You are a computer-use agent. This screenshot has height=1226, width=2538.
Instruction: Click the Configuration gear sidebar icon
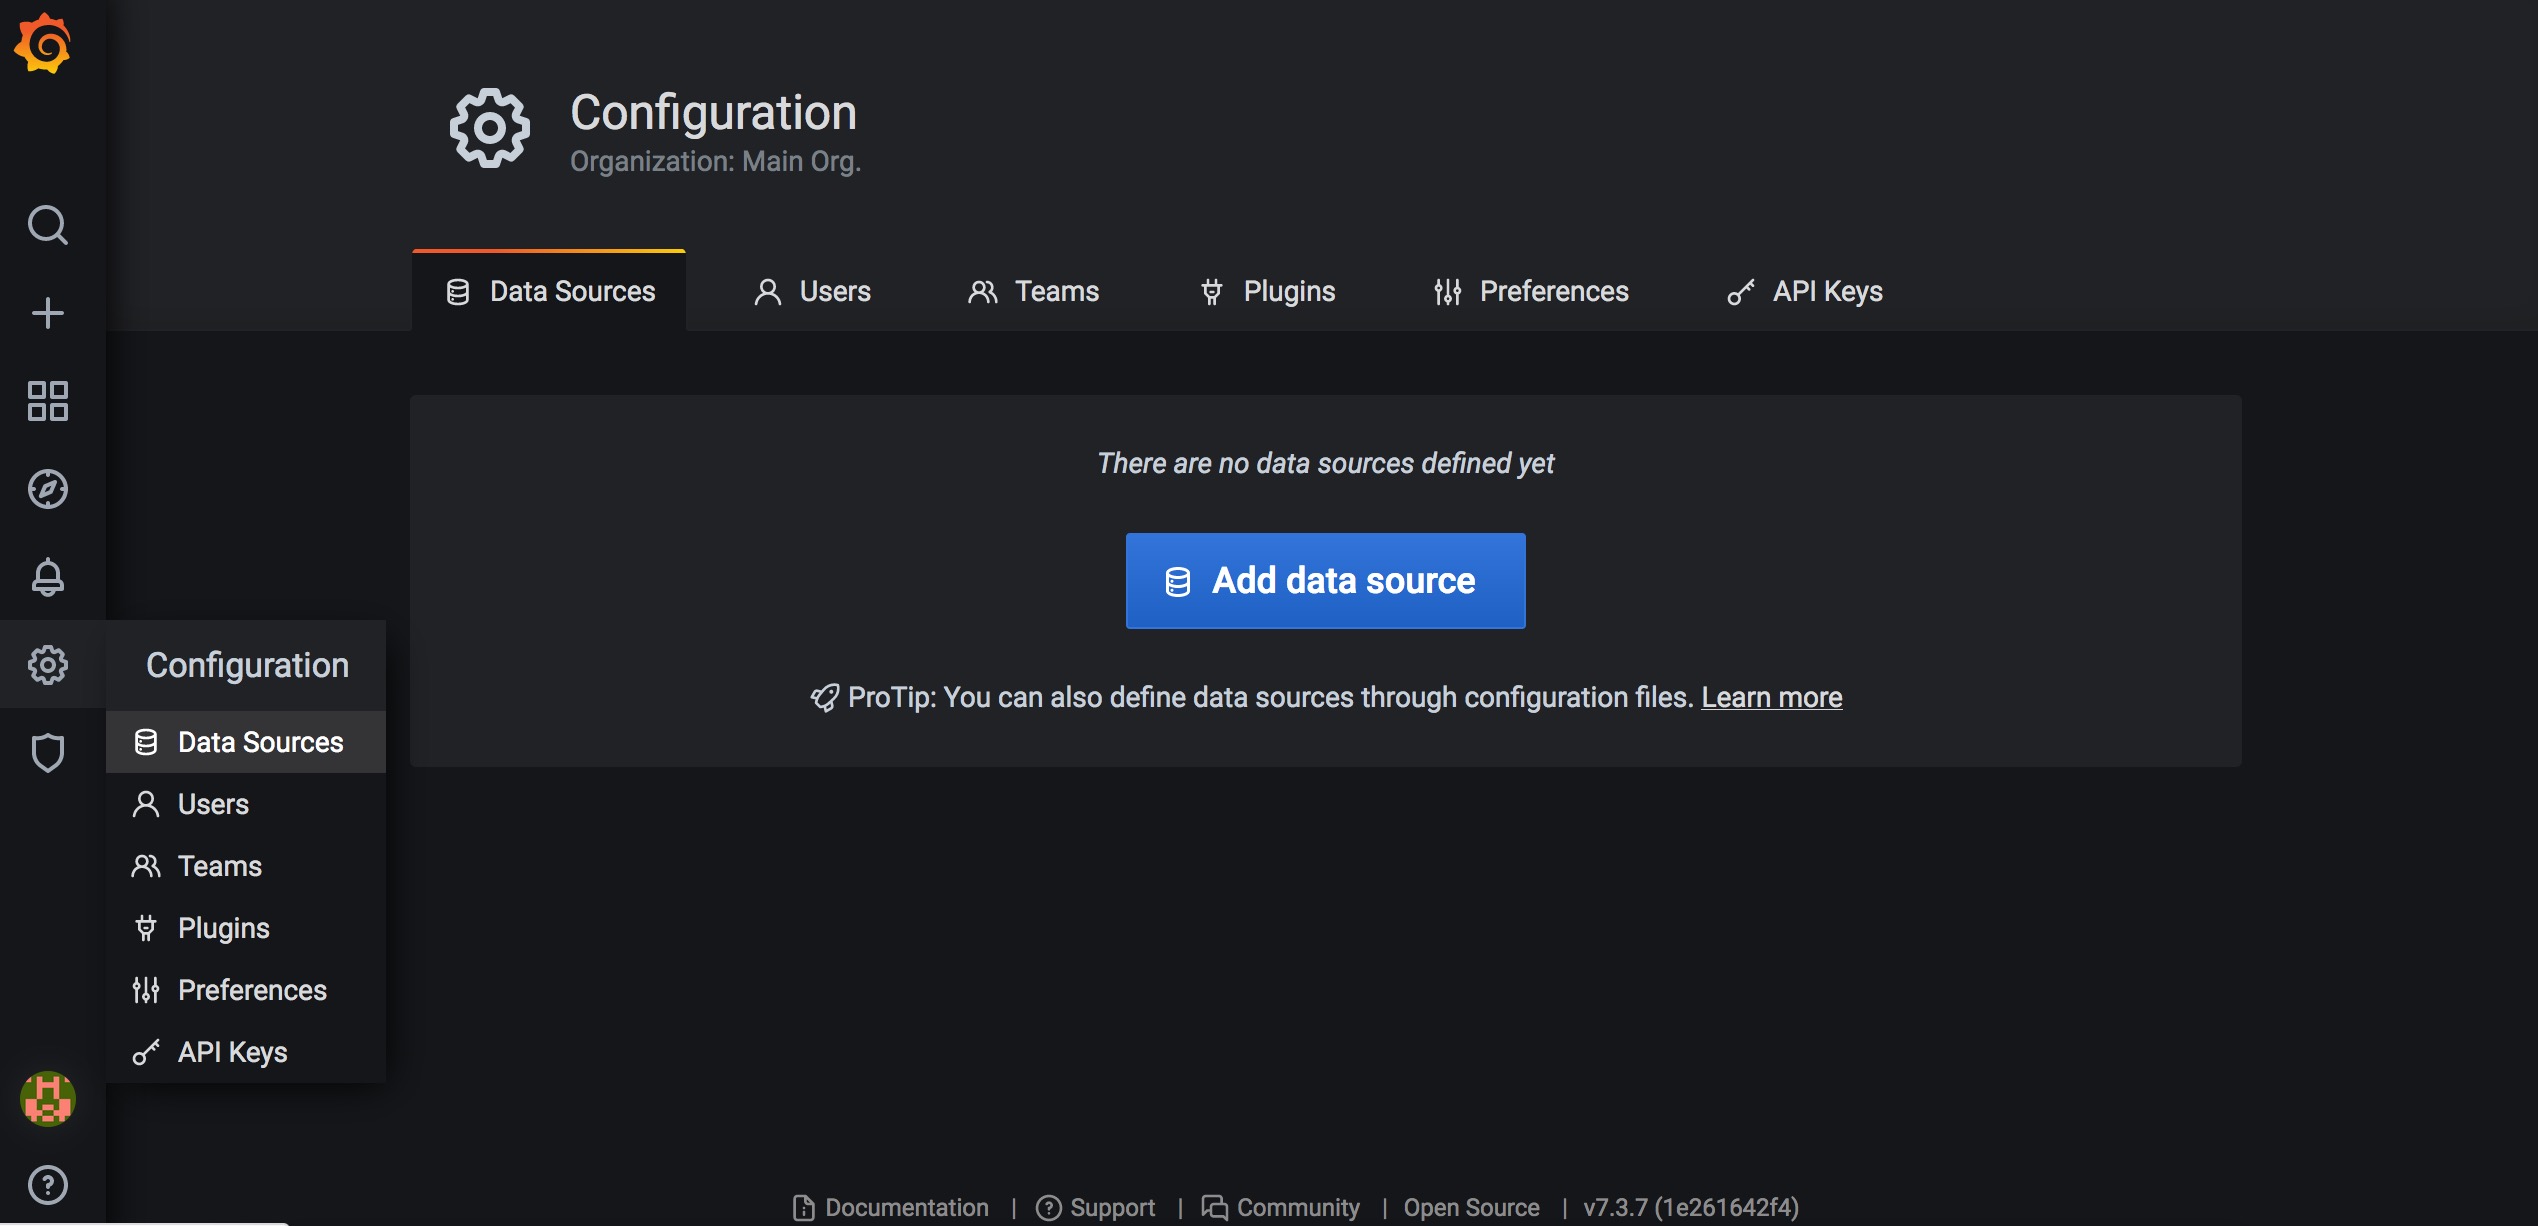click(x=47, y=665)
